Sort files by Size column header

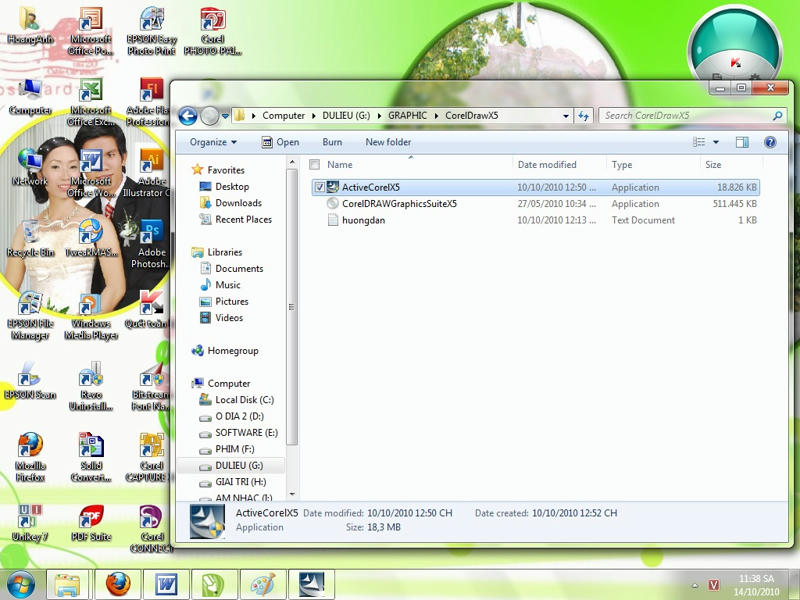click(713, 164)
